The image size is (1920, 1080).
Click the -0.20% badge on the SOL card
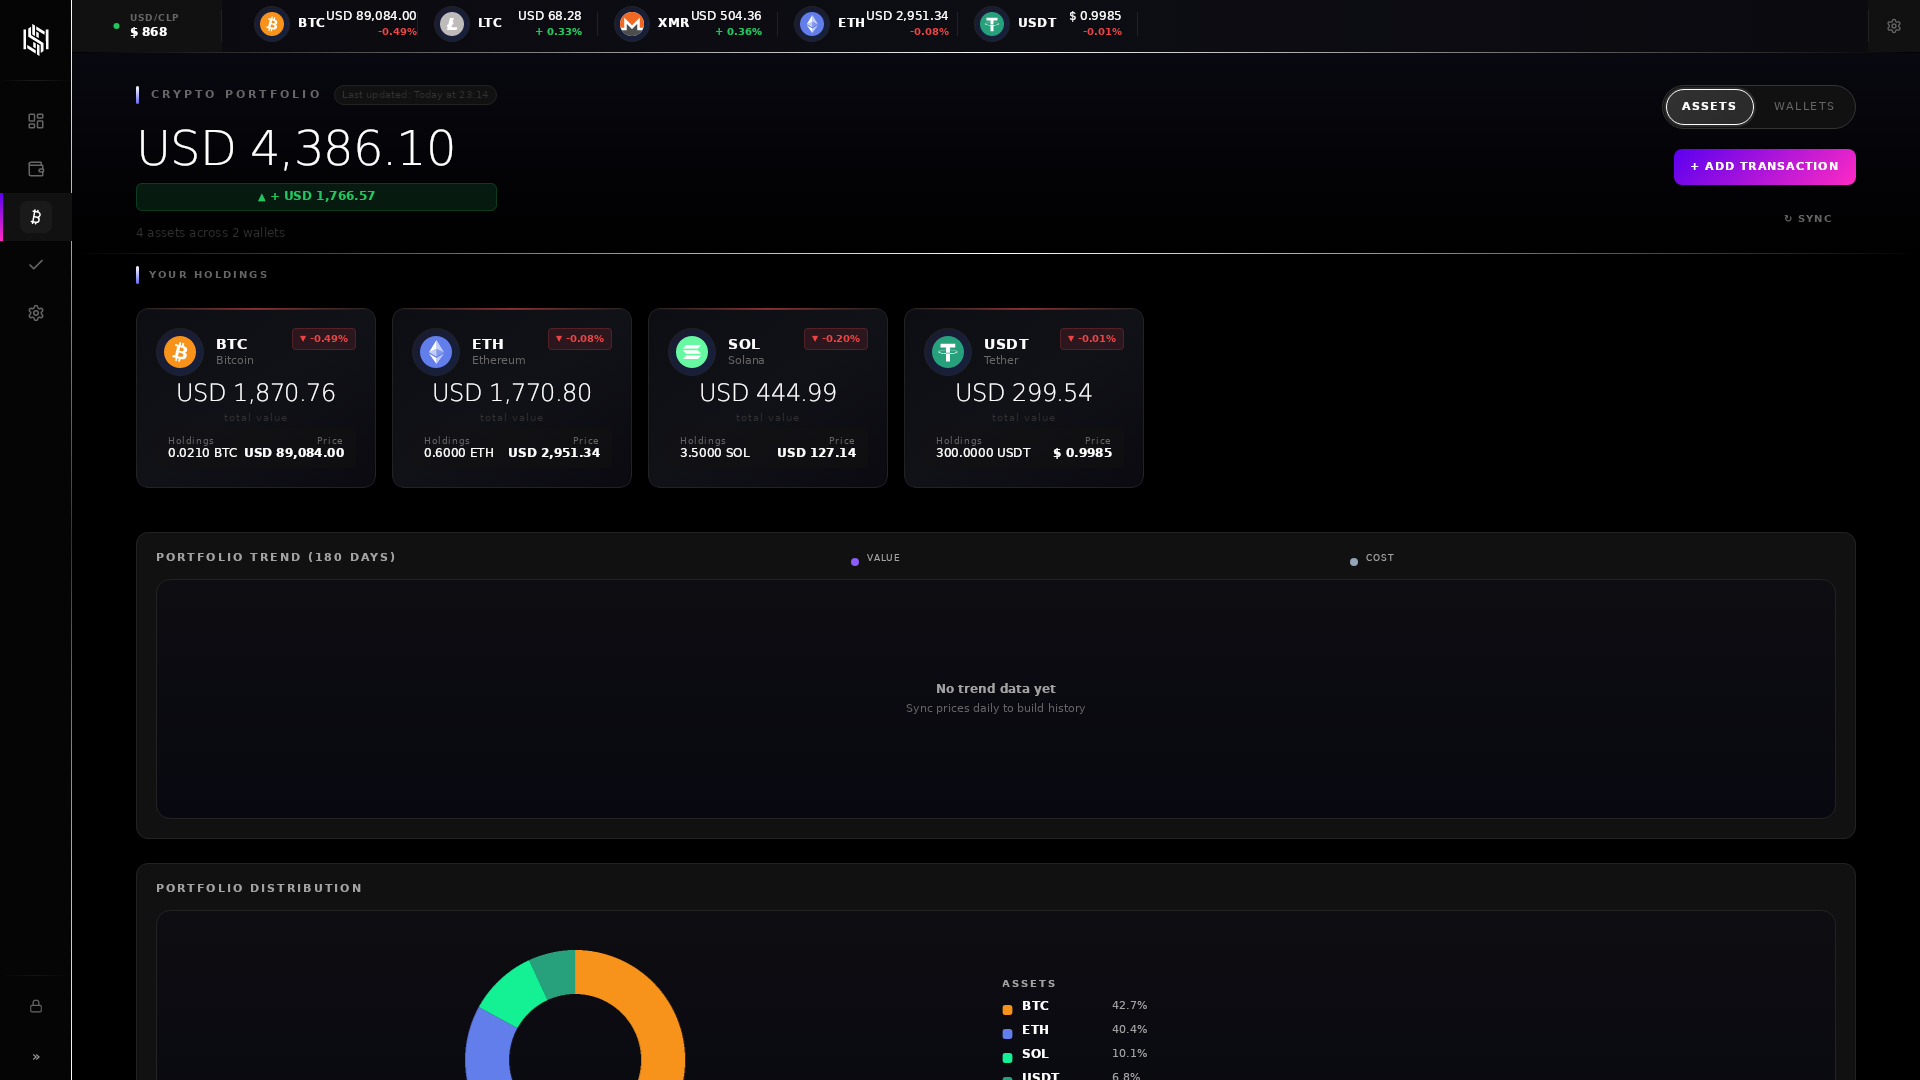click(836, 339)
